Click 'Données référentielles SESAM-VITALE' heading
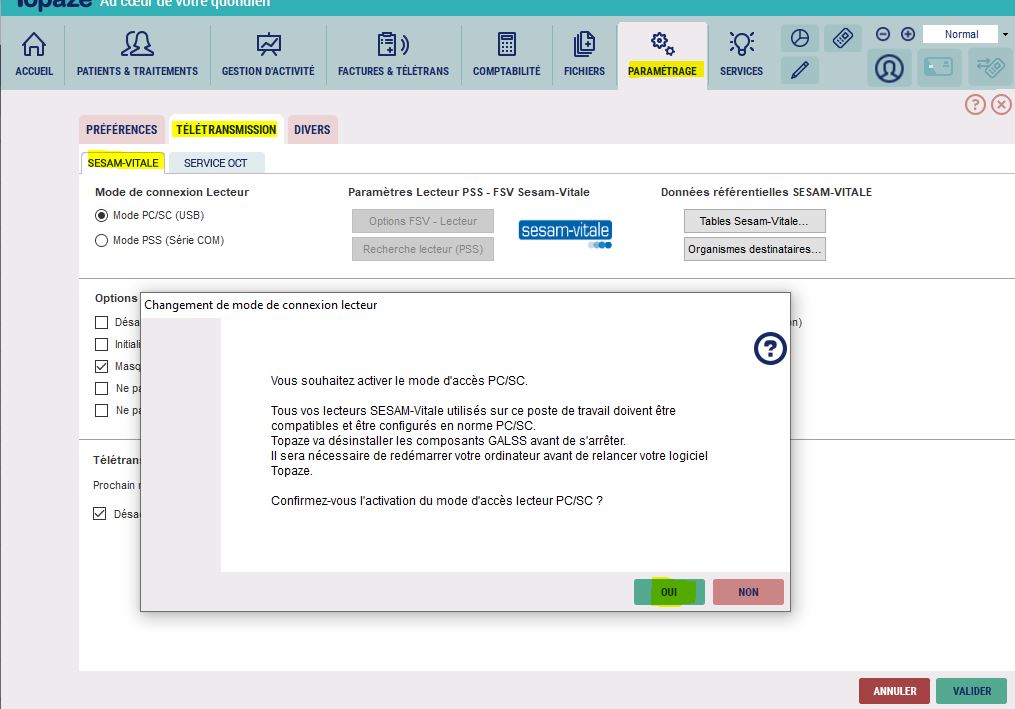 766,192
